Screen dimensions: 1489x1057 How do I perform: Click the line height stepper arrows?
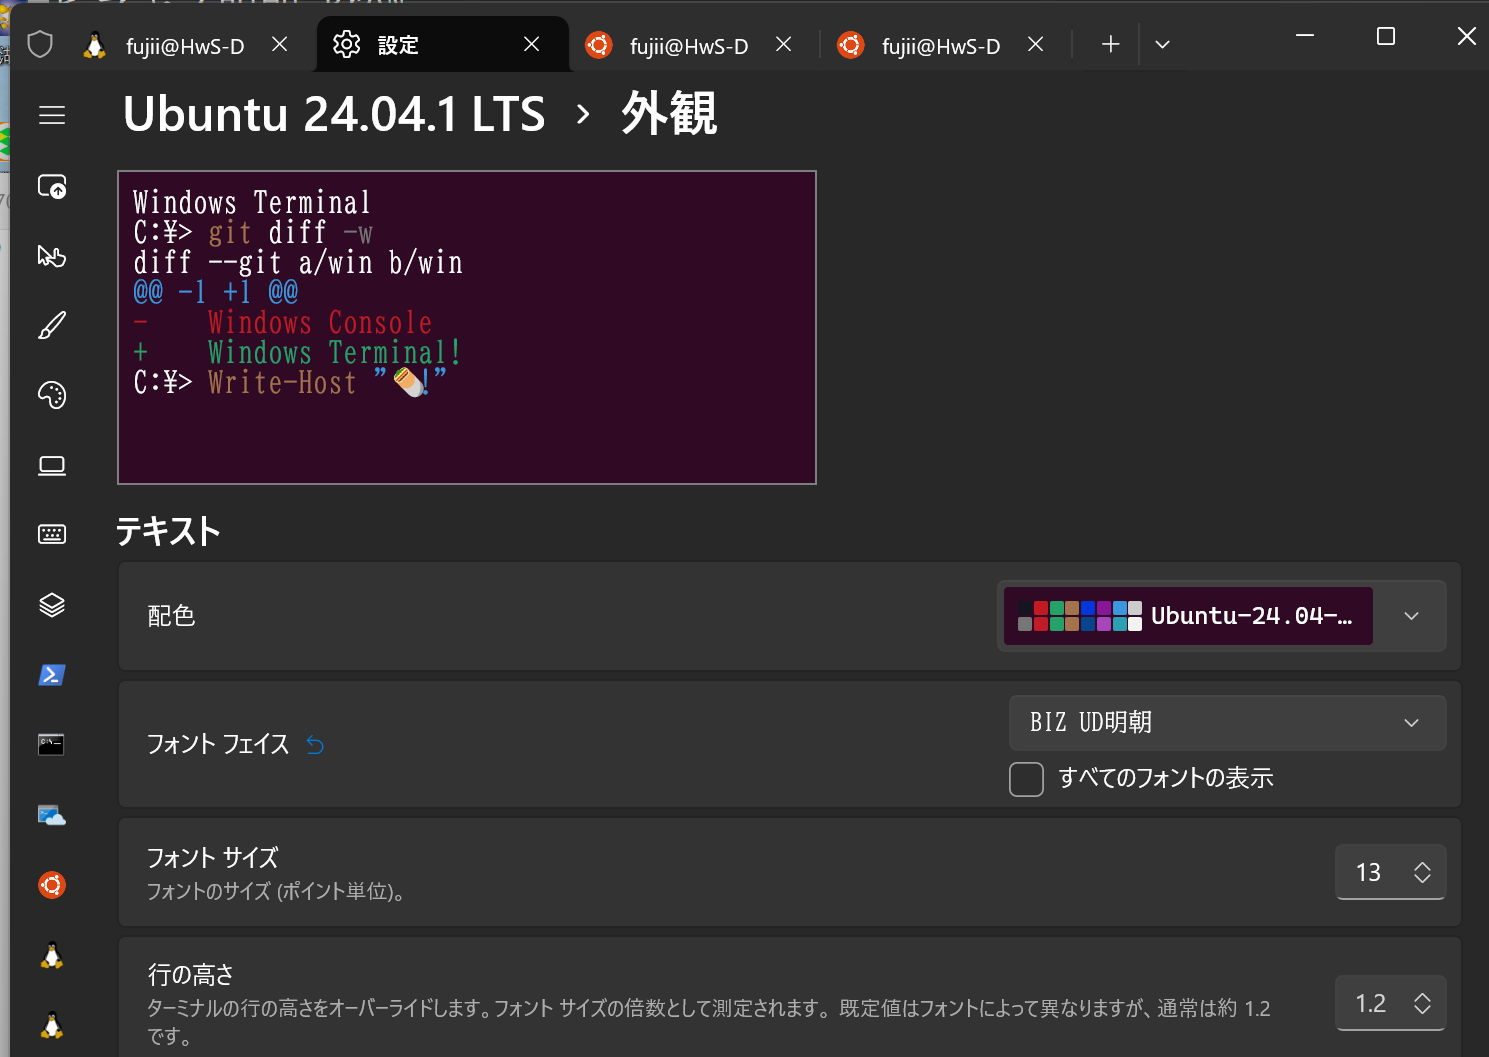click(1422, 1003)
